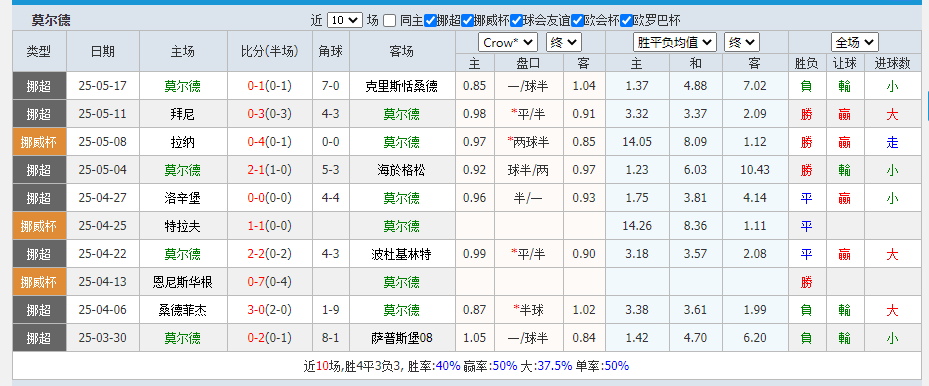This screenshot has width=929, height=386.
Task: Click 恩尼斯华根 home team link
Action: point(182,282)
